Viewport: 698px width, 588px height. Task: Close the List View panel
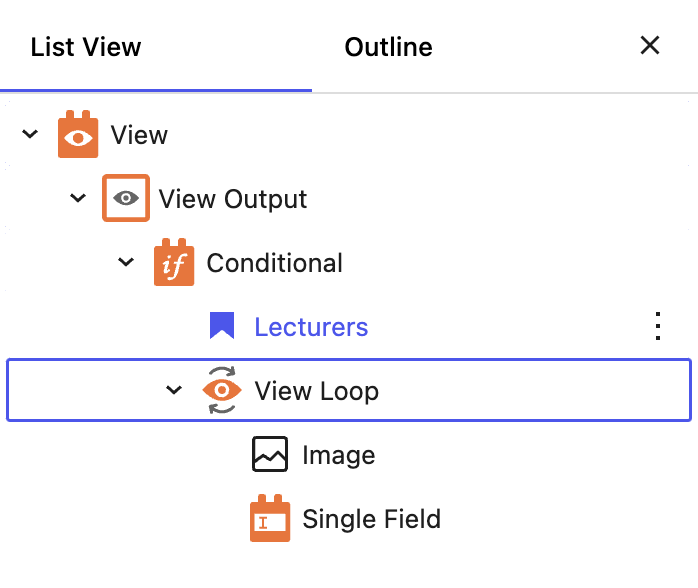point(650,45)
